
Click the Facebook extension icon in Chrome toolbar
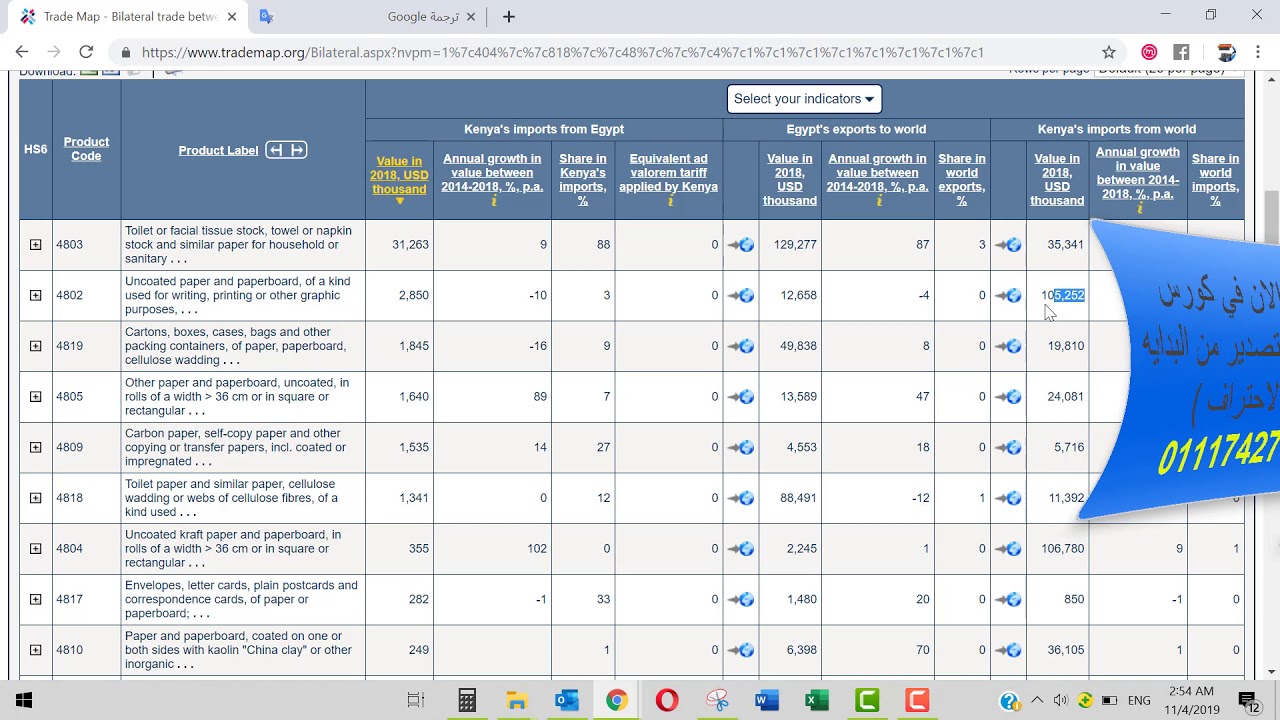pyautogui.click(x=1181, y=52)
